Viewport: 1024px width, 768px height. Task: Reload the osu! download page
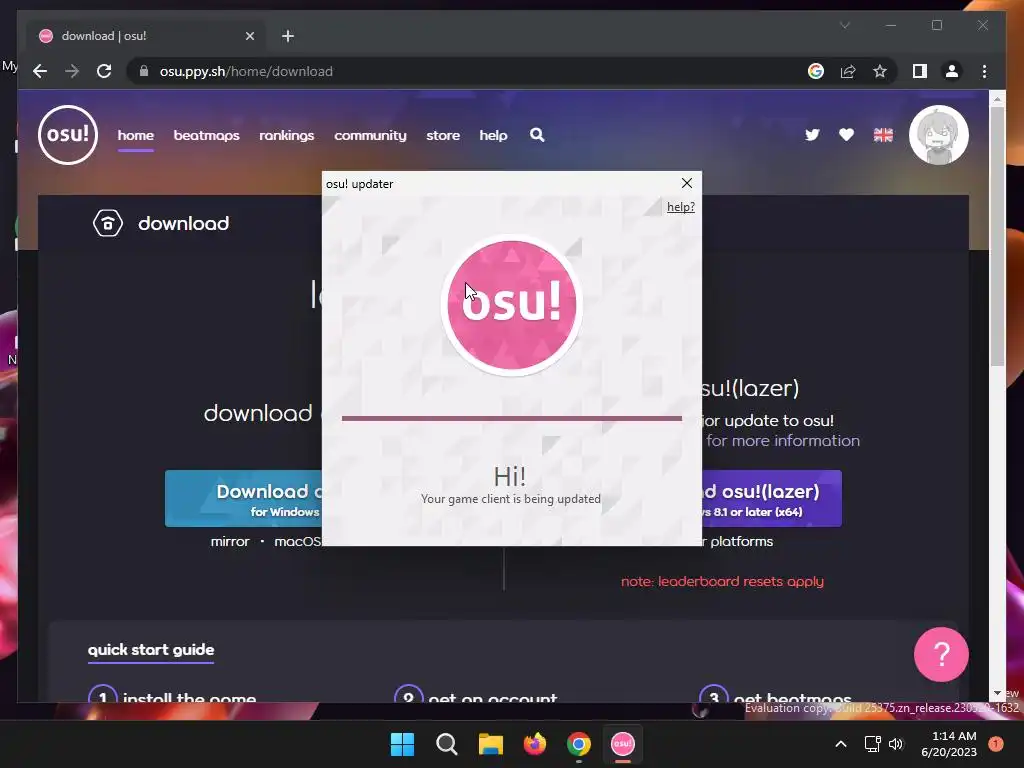coord(104,71)
